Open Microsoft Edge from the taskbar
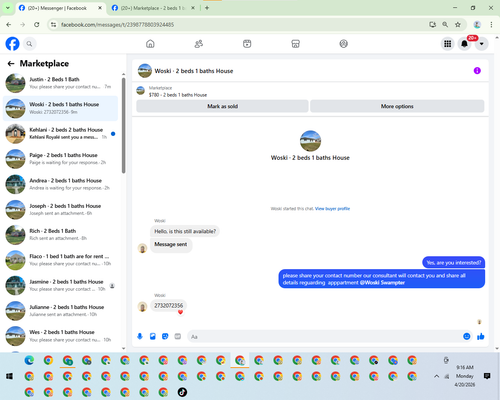Viewport: 500px width, 400px height. point(29,360)
